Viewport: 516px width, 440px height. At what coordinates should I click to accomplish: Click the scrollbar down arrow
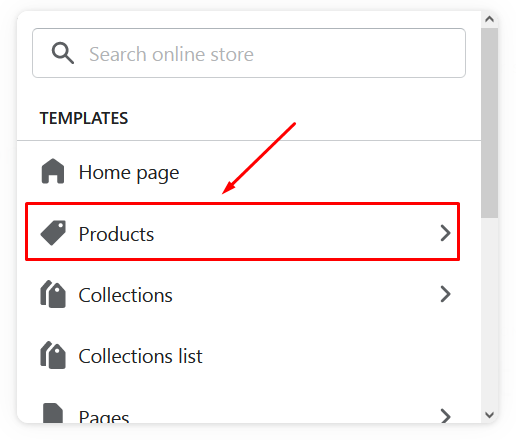(489, 415)
